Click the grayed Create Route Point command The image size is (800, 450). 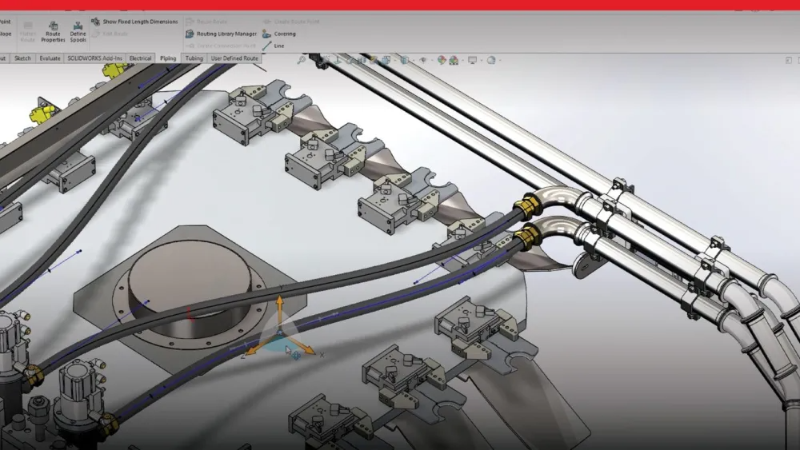(291, 21)
